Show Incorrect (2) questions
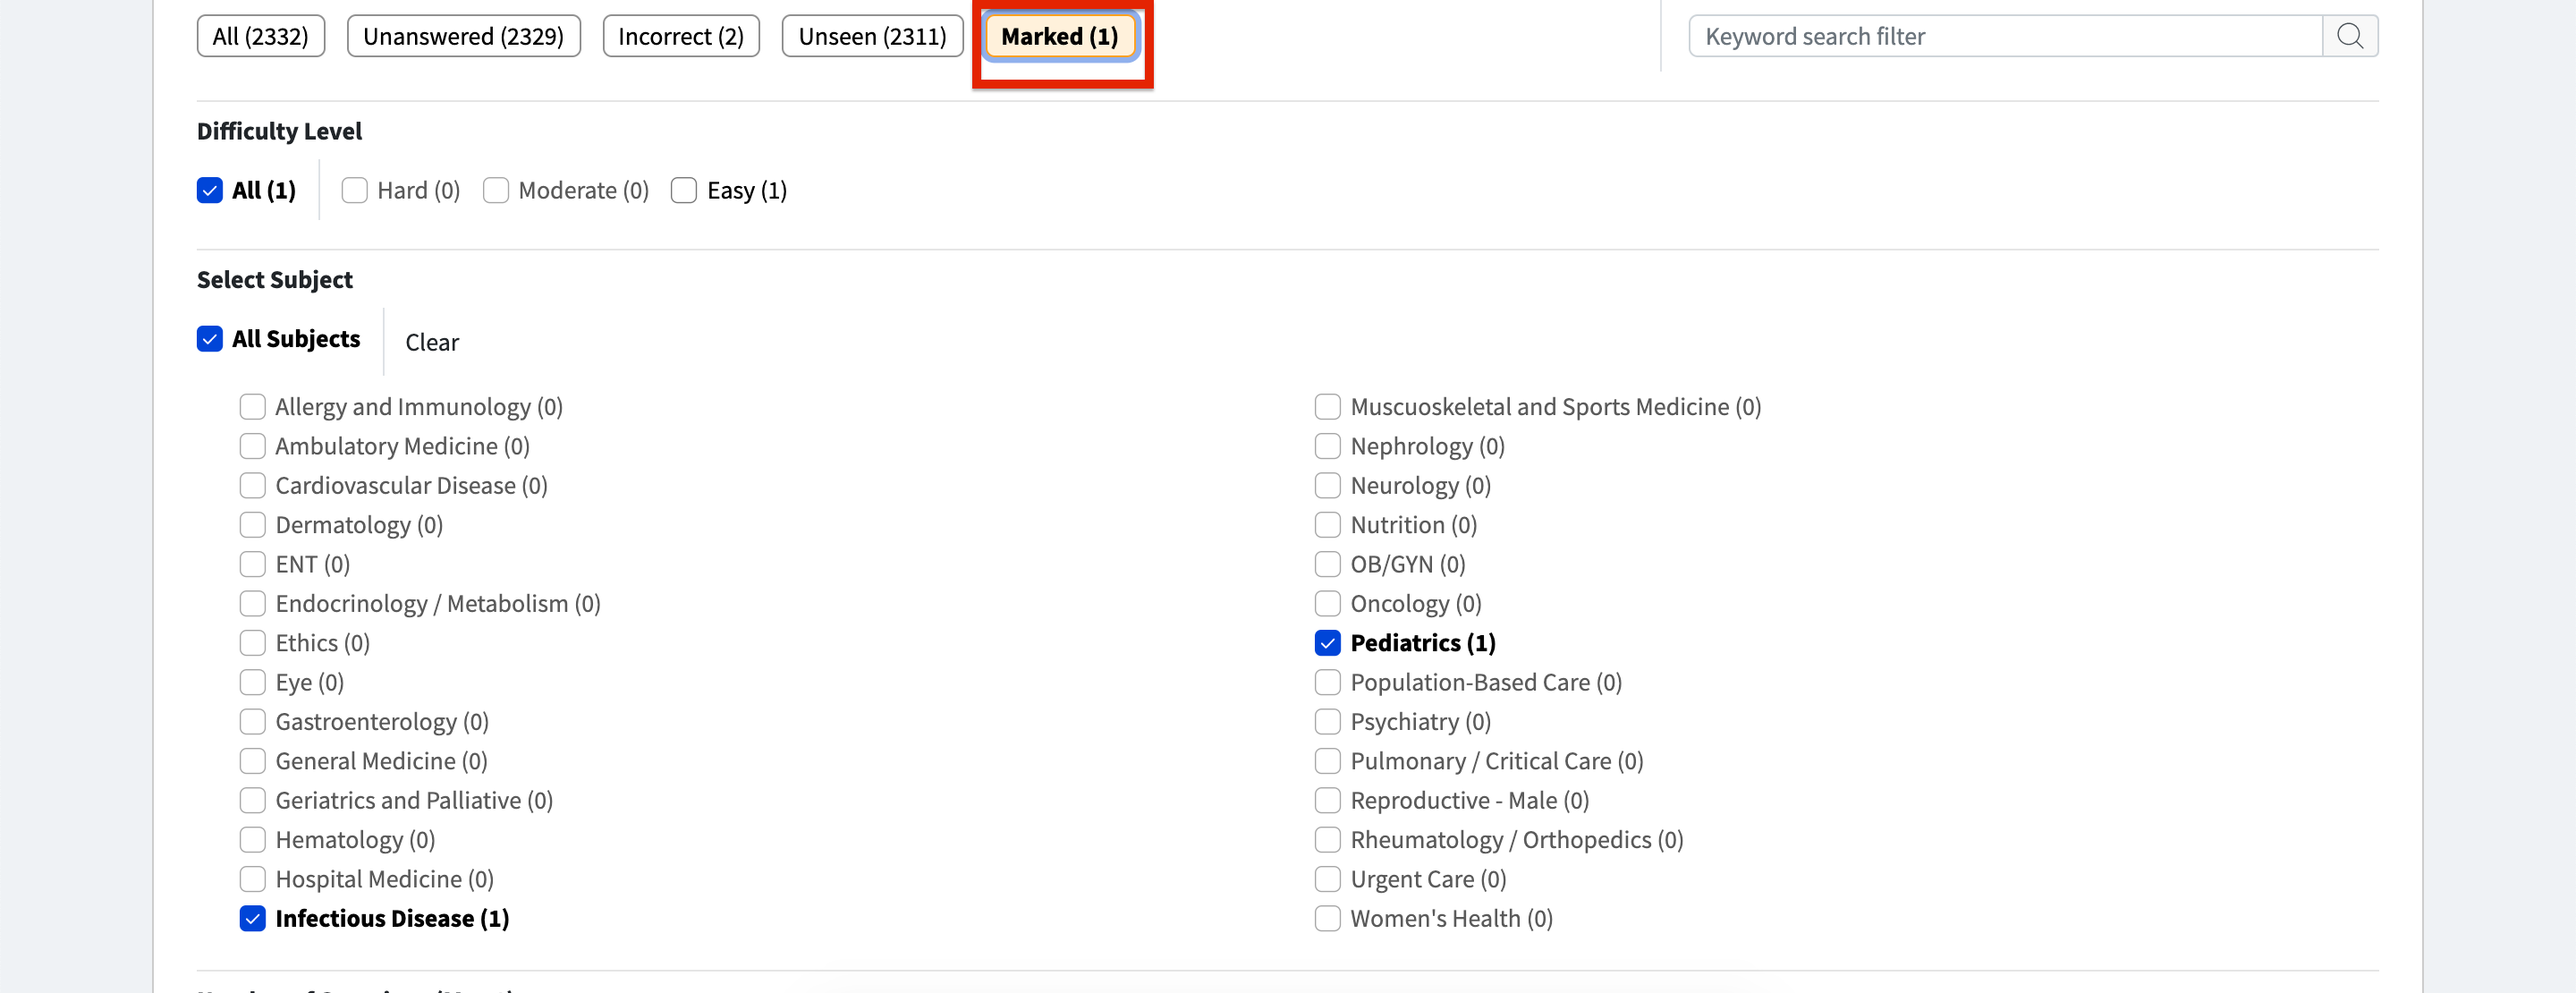 680,36
